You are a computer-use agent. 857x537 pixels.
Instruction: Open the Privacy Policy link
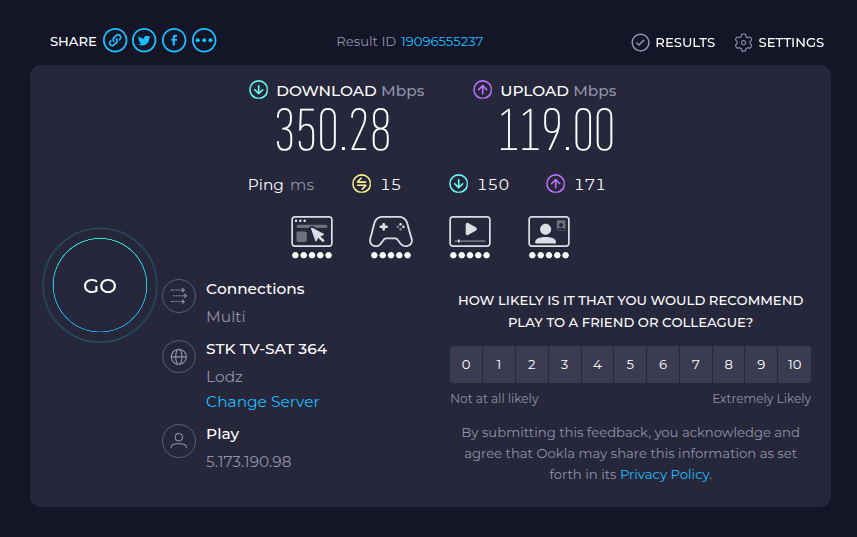coord(665,474)
